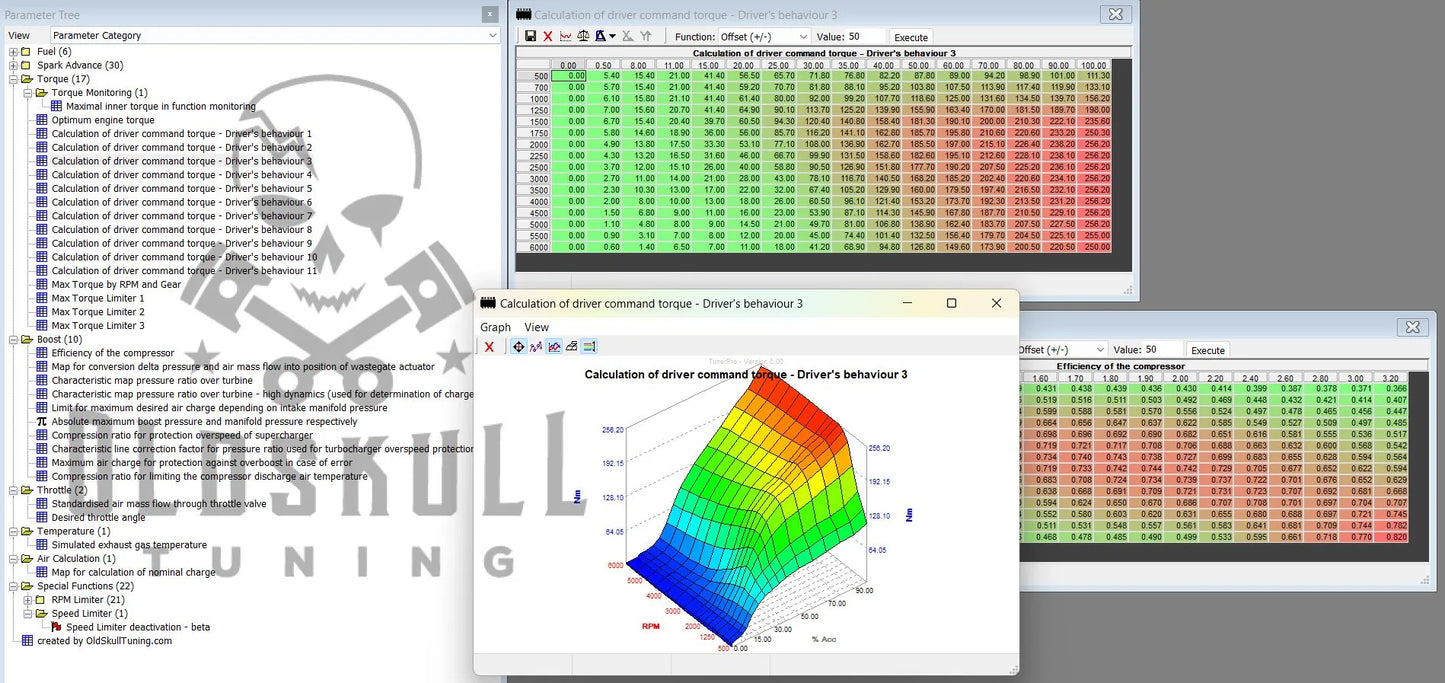Collapse the Boost (10) folder
The height and width of the screenshot is (683, 1445).
[x=13, y=340]
